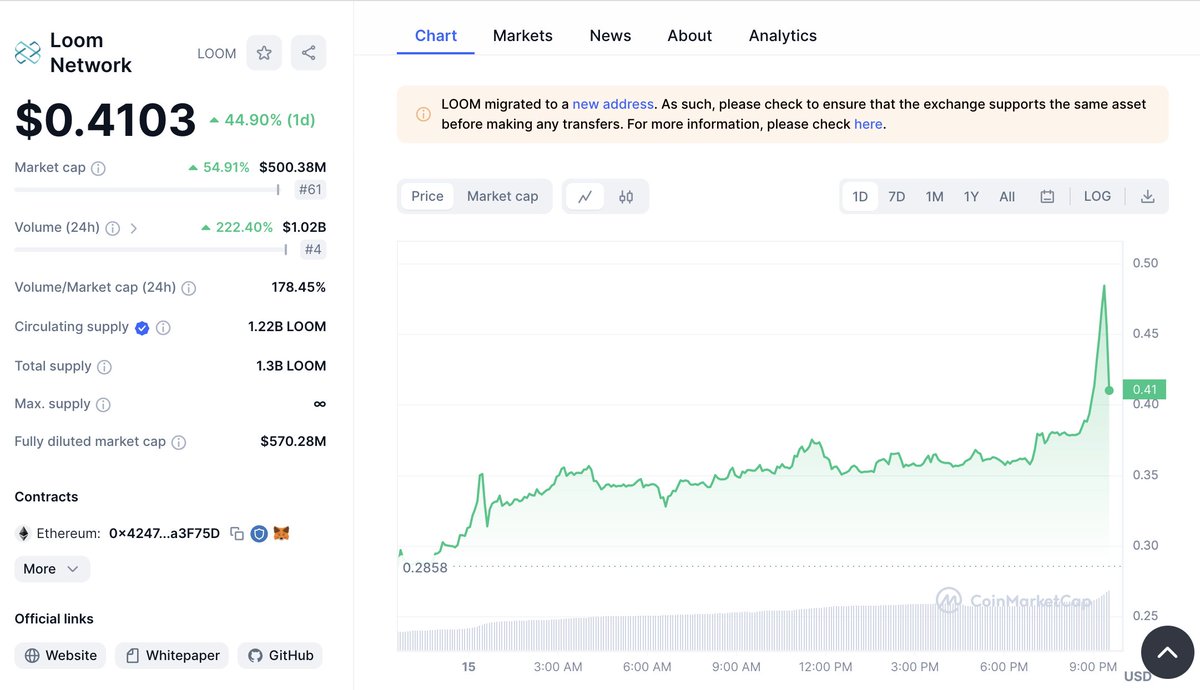1200x690 pixels.
Task: Select the 7D time range
Action: click(x=897, y=196)
